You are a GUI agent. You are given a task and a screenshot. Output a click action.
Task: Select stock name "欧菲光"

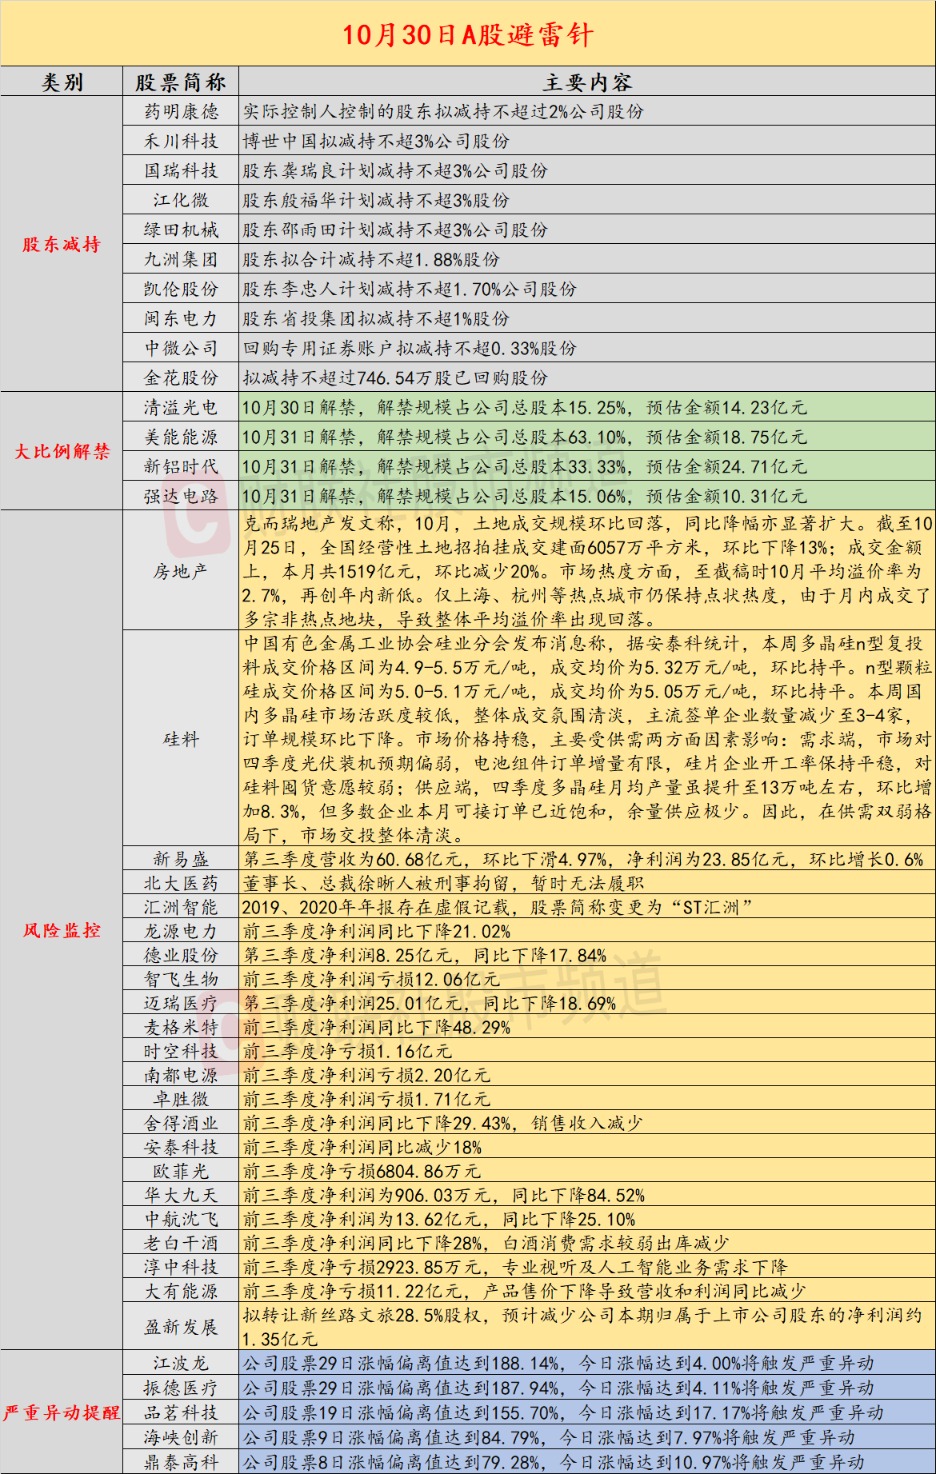coord(181,1171)
